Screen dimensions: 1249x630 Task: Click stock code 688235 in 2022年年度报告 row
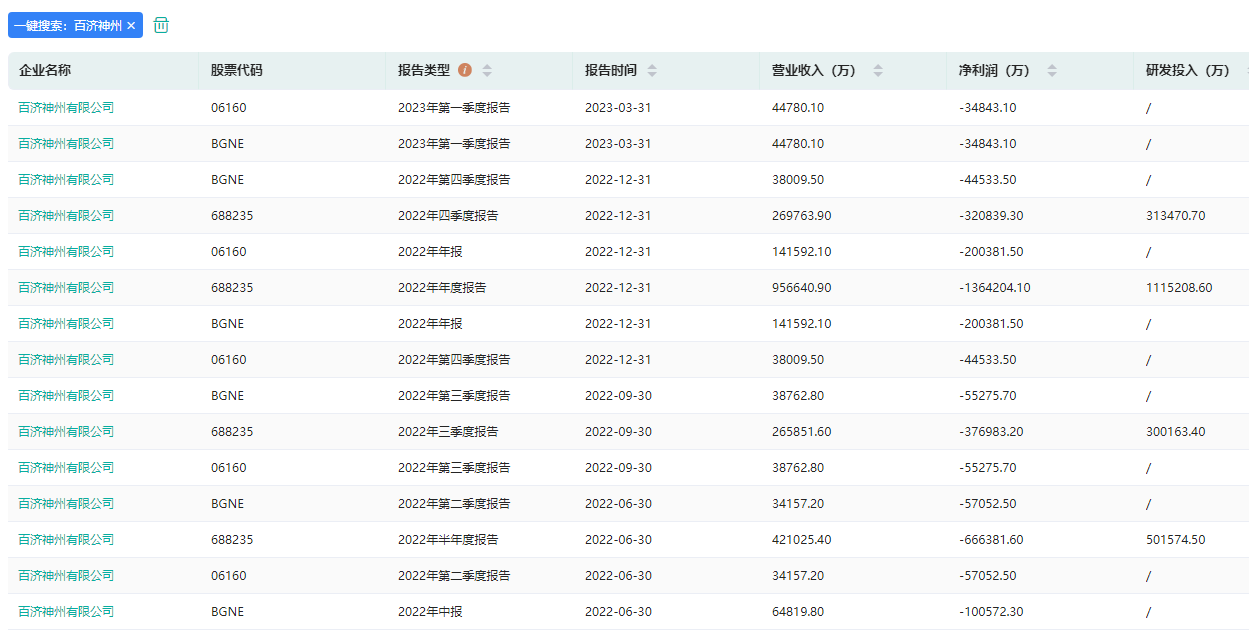[x=232, y=287]
